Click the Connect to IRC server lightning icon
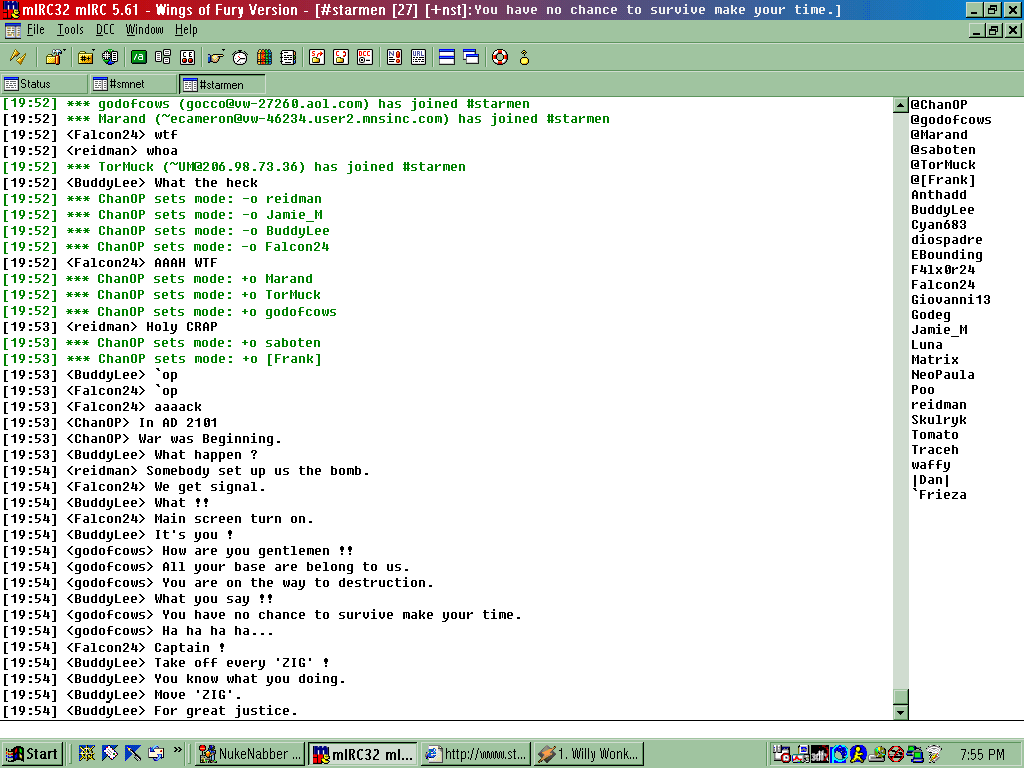The width and height of the screenshot is (1024, 768). tap(17, 57)
